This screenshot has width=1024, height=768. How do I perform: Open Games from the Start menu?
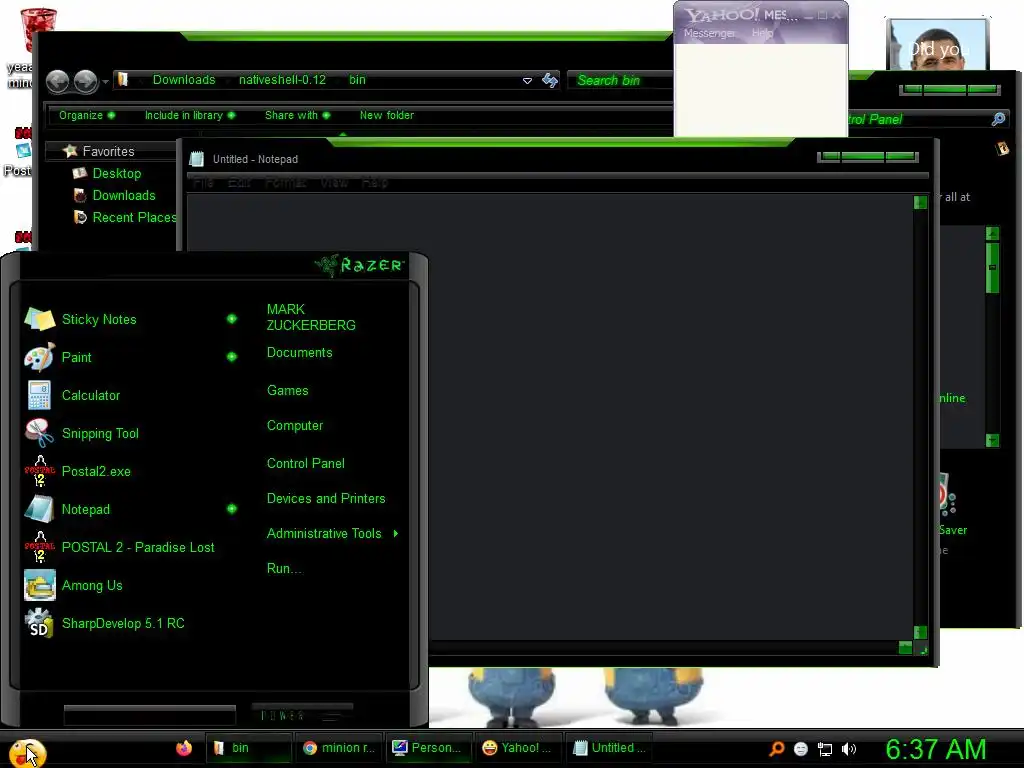click(287, 391)
